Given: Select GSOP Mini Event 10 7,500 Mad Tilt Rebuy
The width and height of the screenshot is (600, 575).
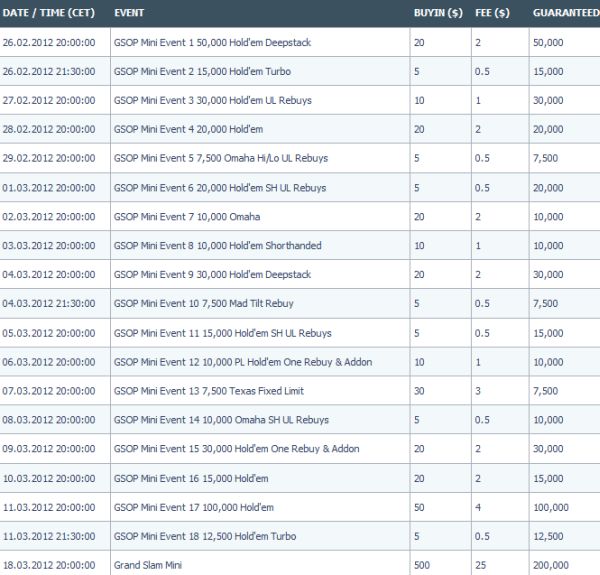Looking at the screenshot, I should click(204, 303).
